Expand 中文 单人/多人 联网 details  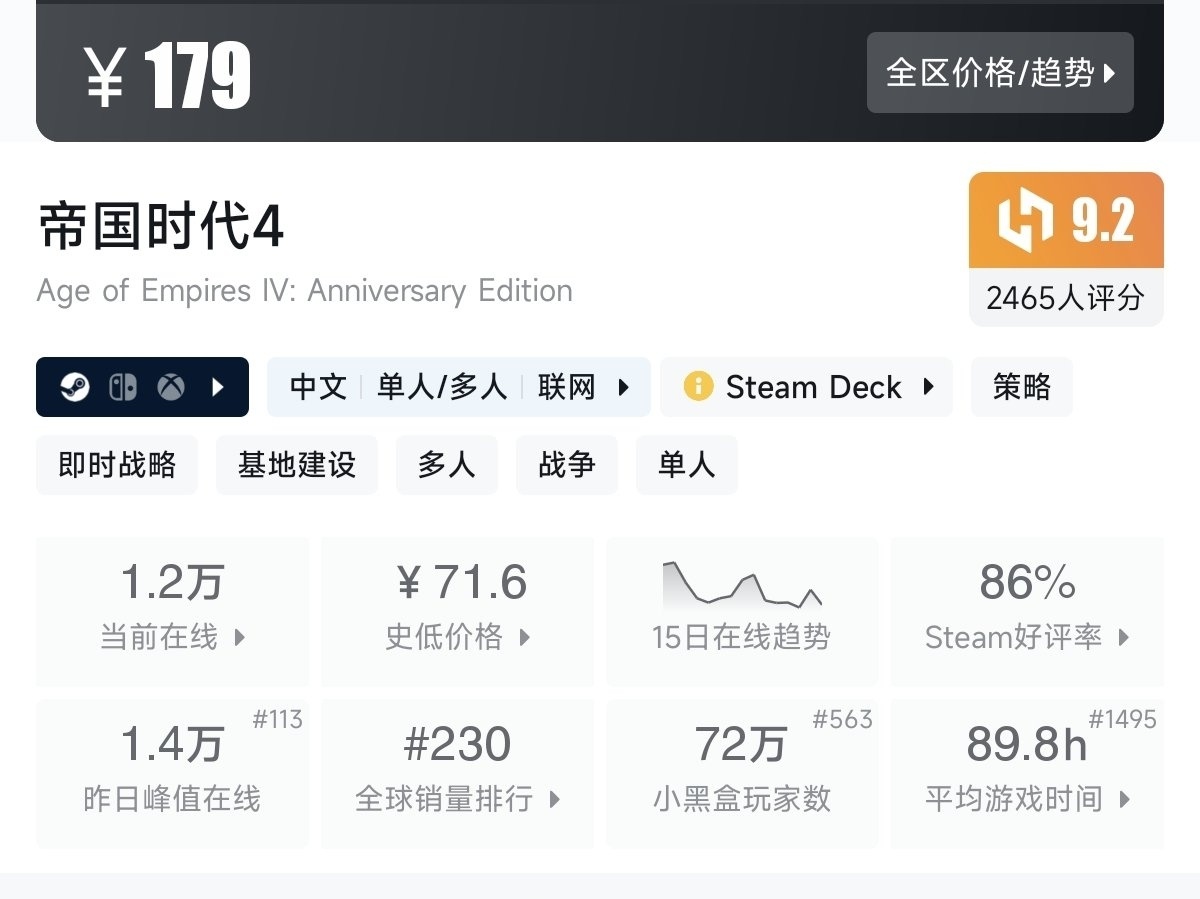[458, 387]
